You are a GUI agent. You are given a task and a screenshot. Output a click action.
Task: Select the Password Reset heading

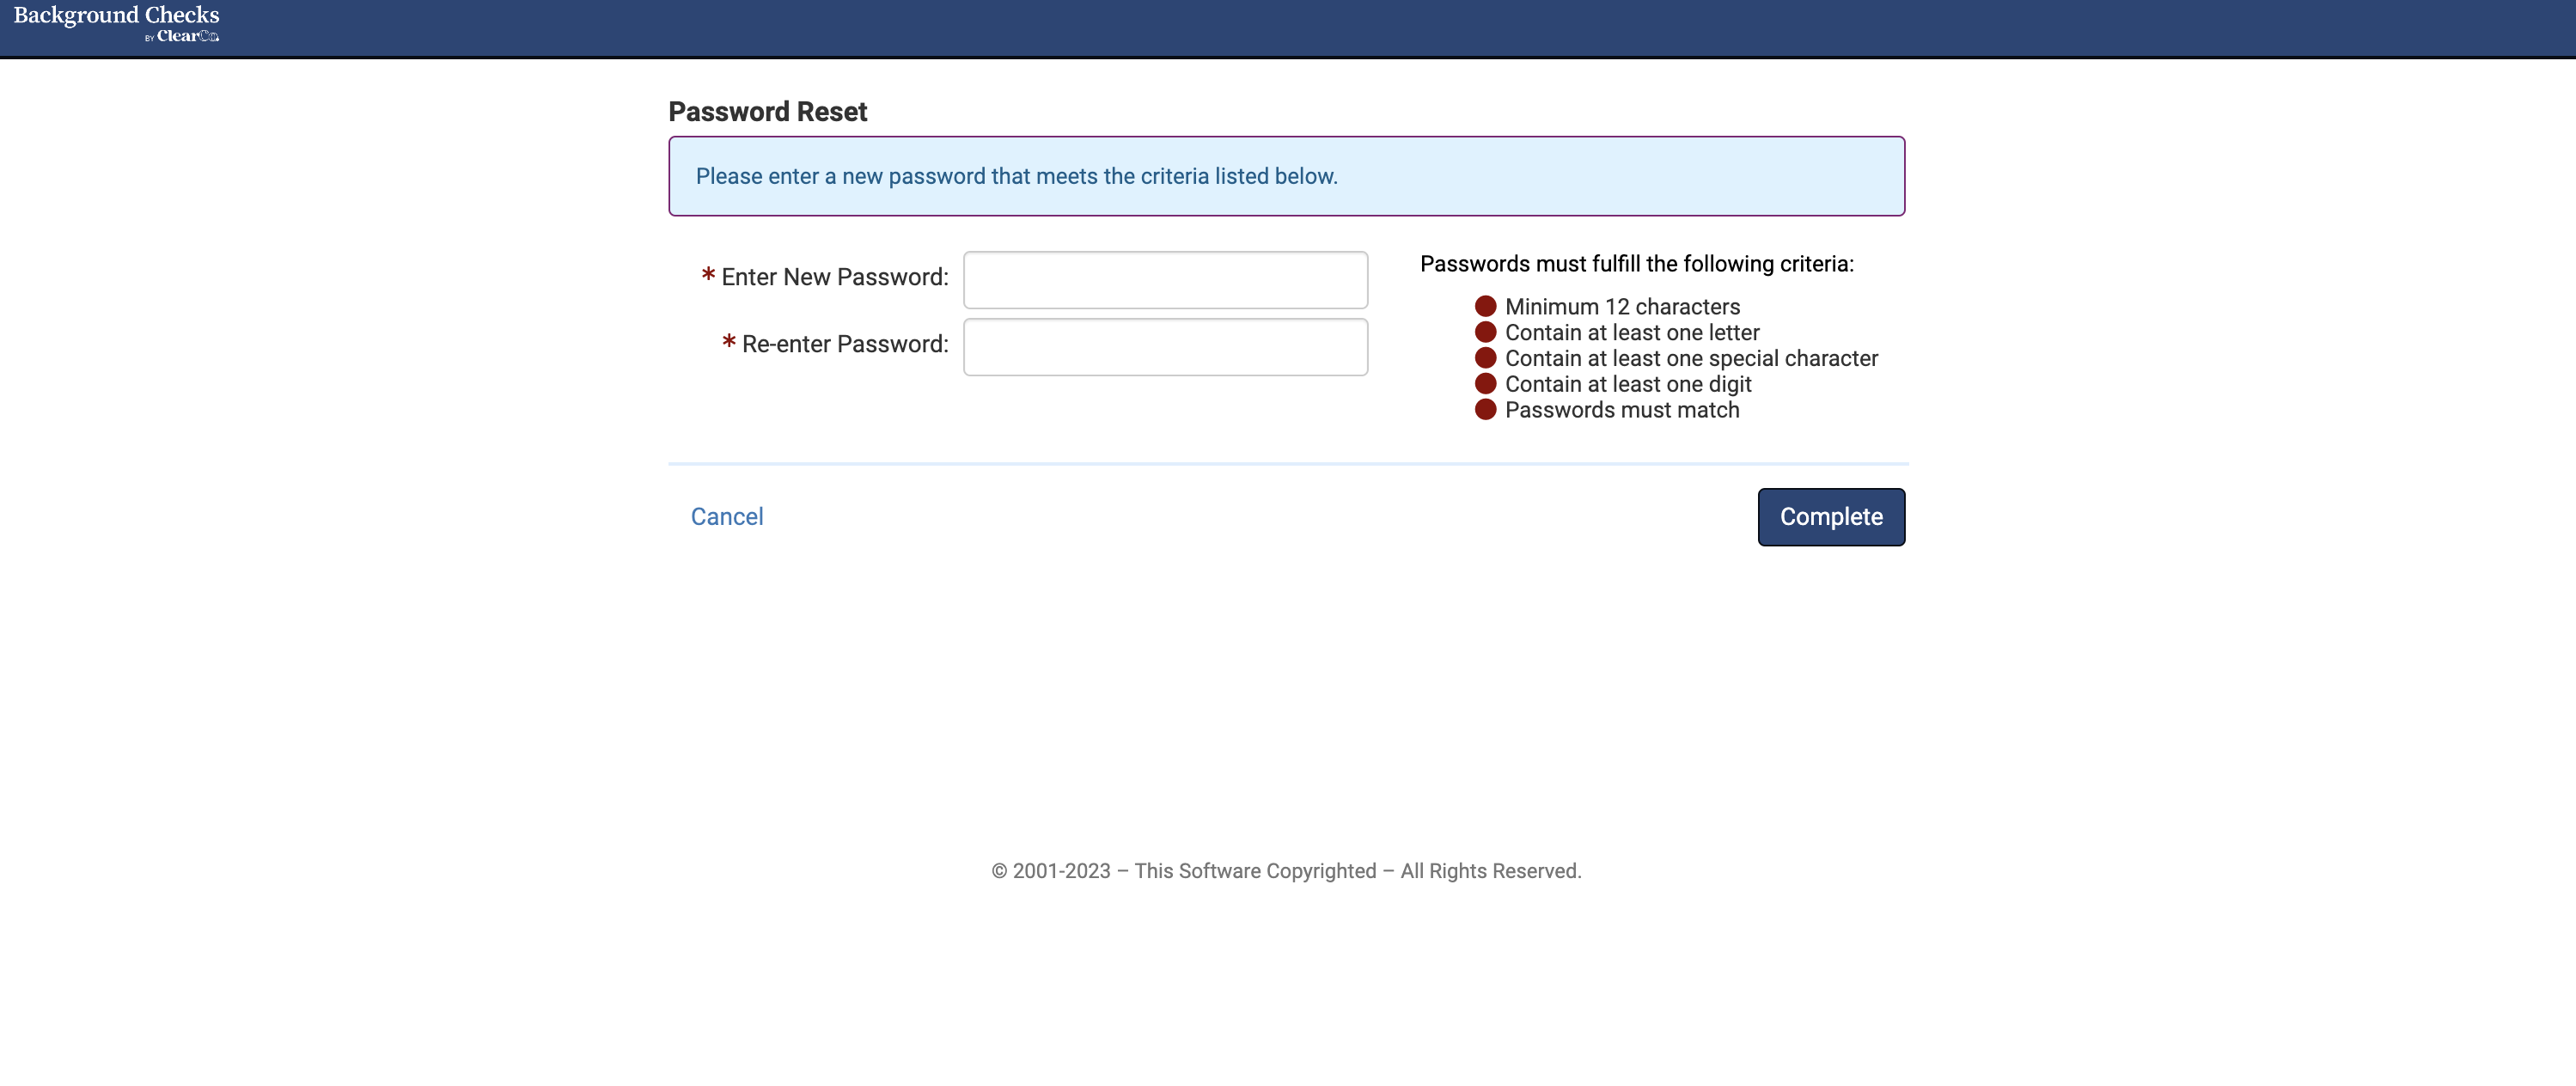(x=767, y=112)
